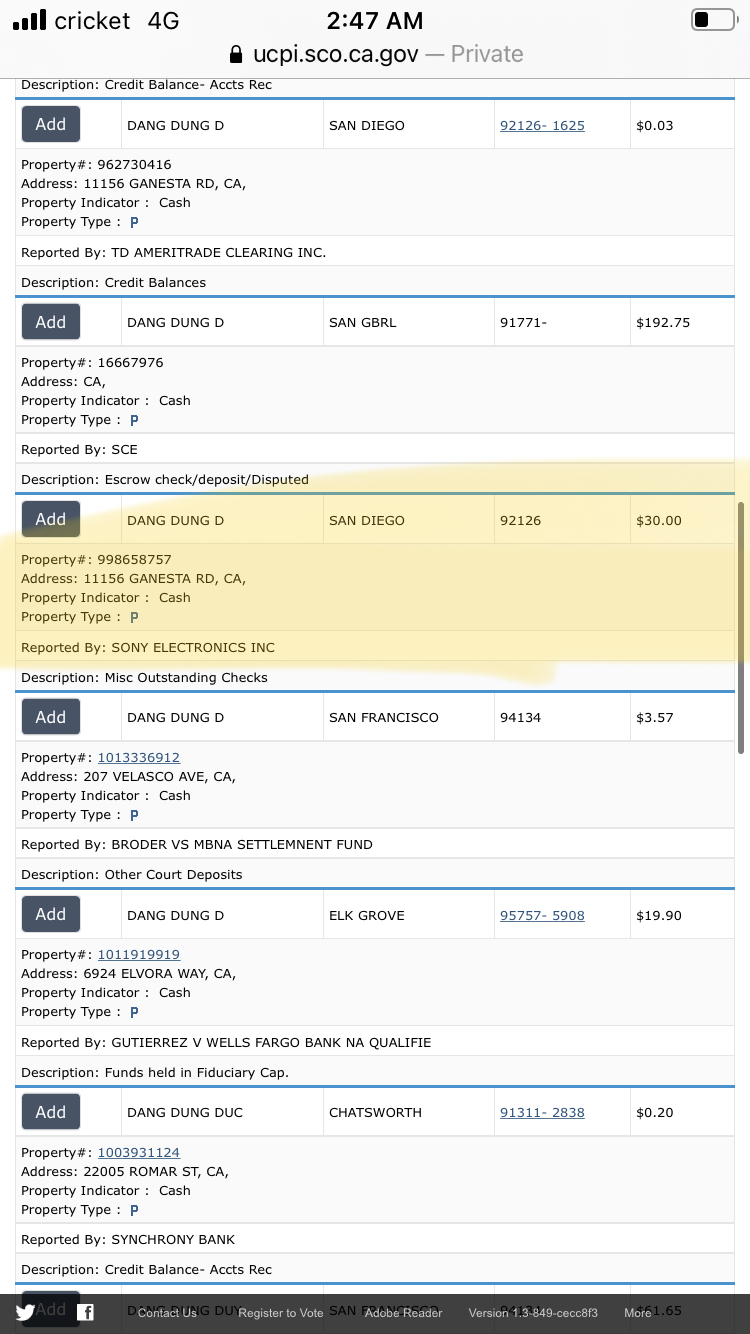The width and height of the screenshot is (750, 1334).
Task: Add the $30.00 Sony Electronics property
Action: click(51, 519)
